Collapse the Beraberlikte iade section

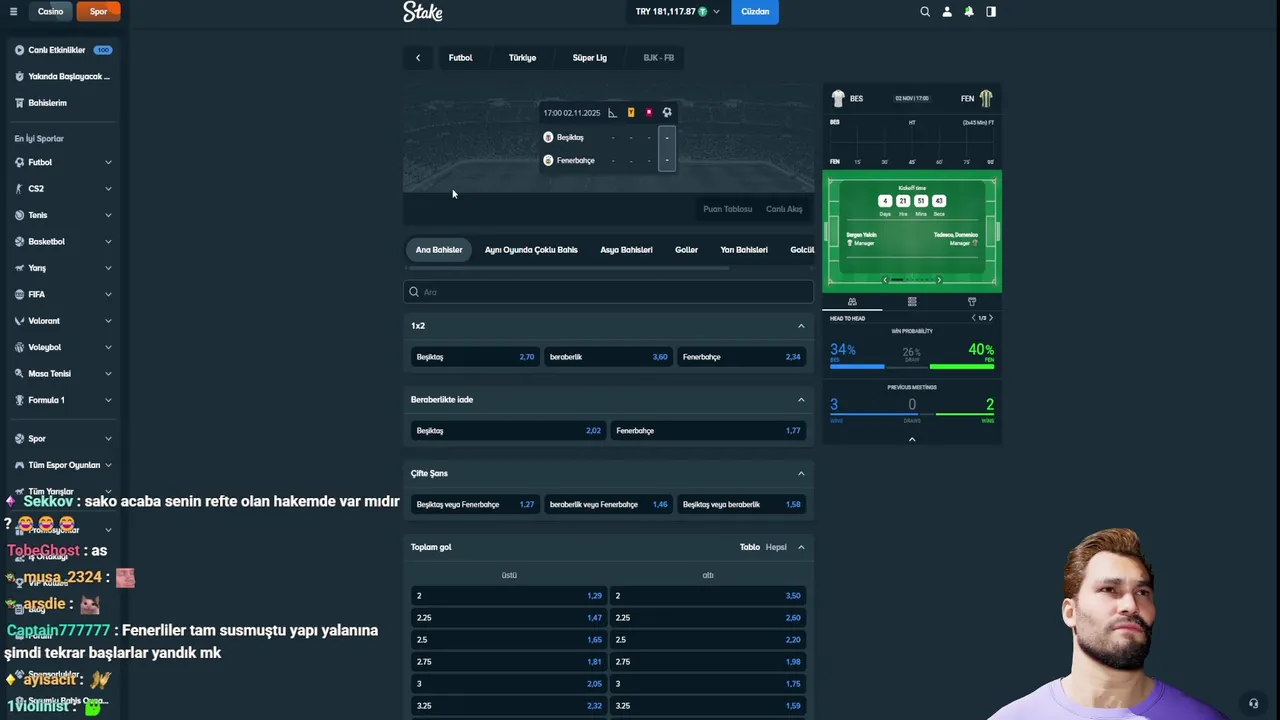801,400
